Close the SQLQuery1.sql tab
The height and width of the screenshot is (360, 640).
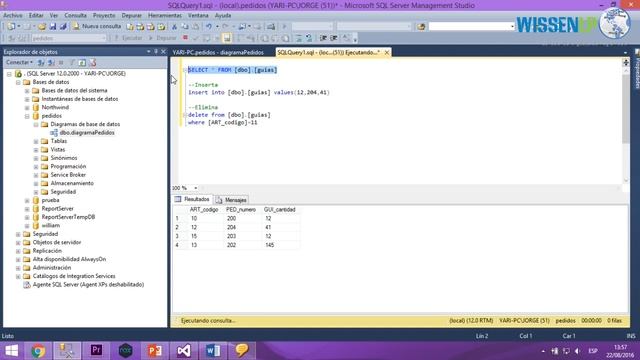(387, 52)
